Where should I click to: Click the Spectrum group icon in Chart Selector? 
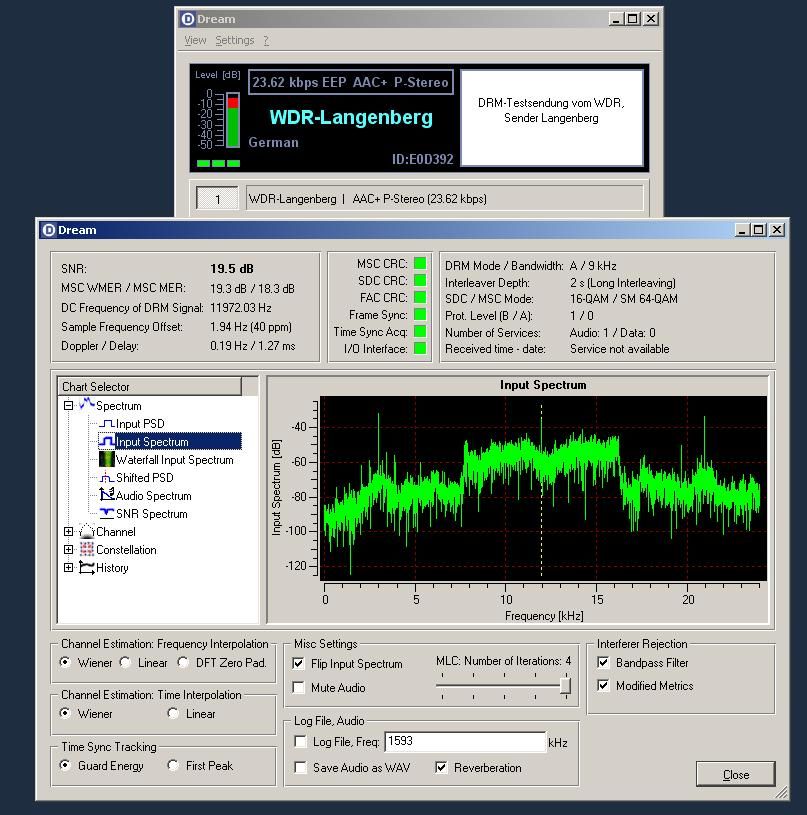click(87, 404)
